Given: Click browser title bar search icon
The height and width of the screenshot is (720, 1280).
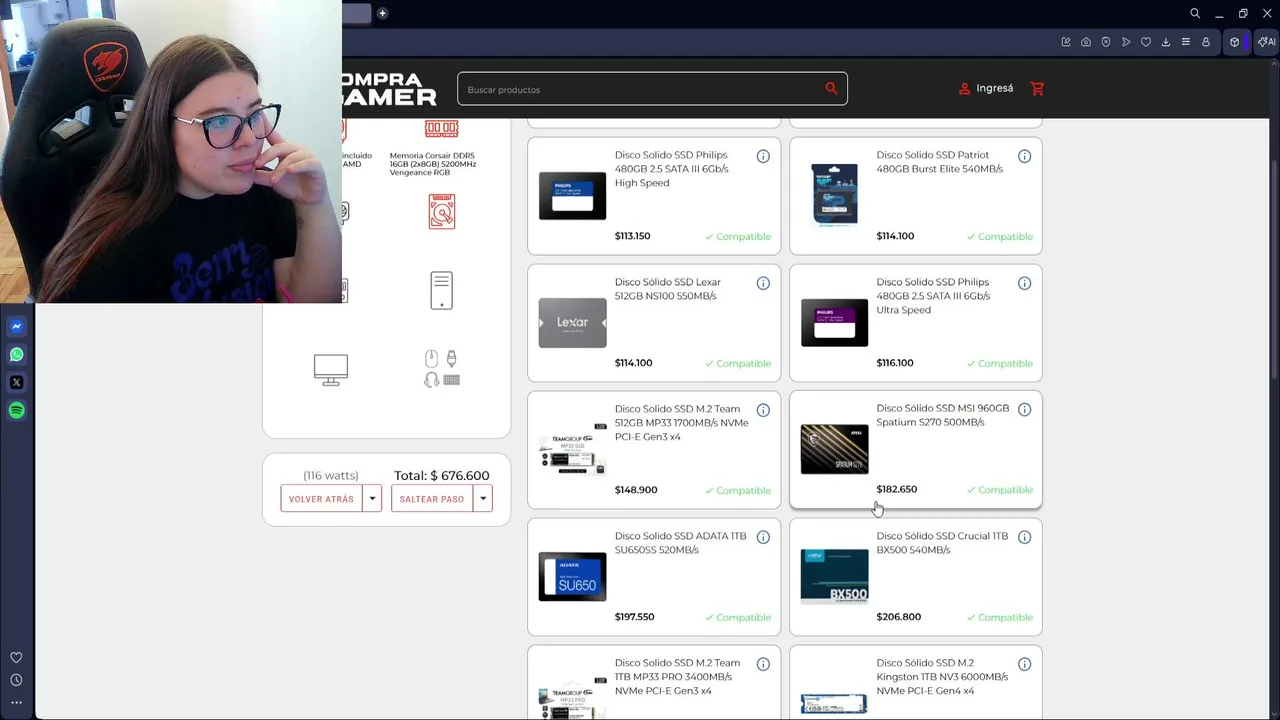Looking at the screenshot, I should pos(1195,13).
